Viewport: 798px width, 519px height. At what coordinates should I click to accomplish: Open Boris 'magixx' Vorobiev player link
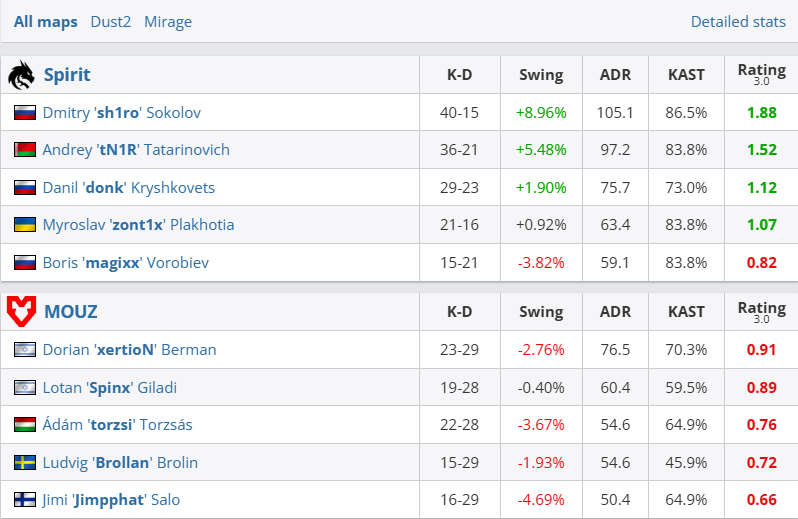point(125,263)
